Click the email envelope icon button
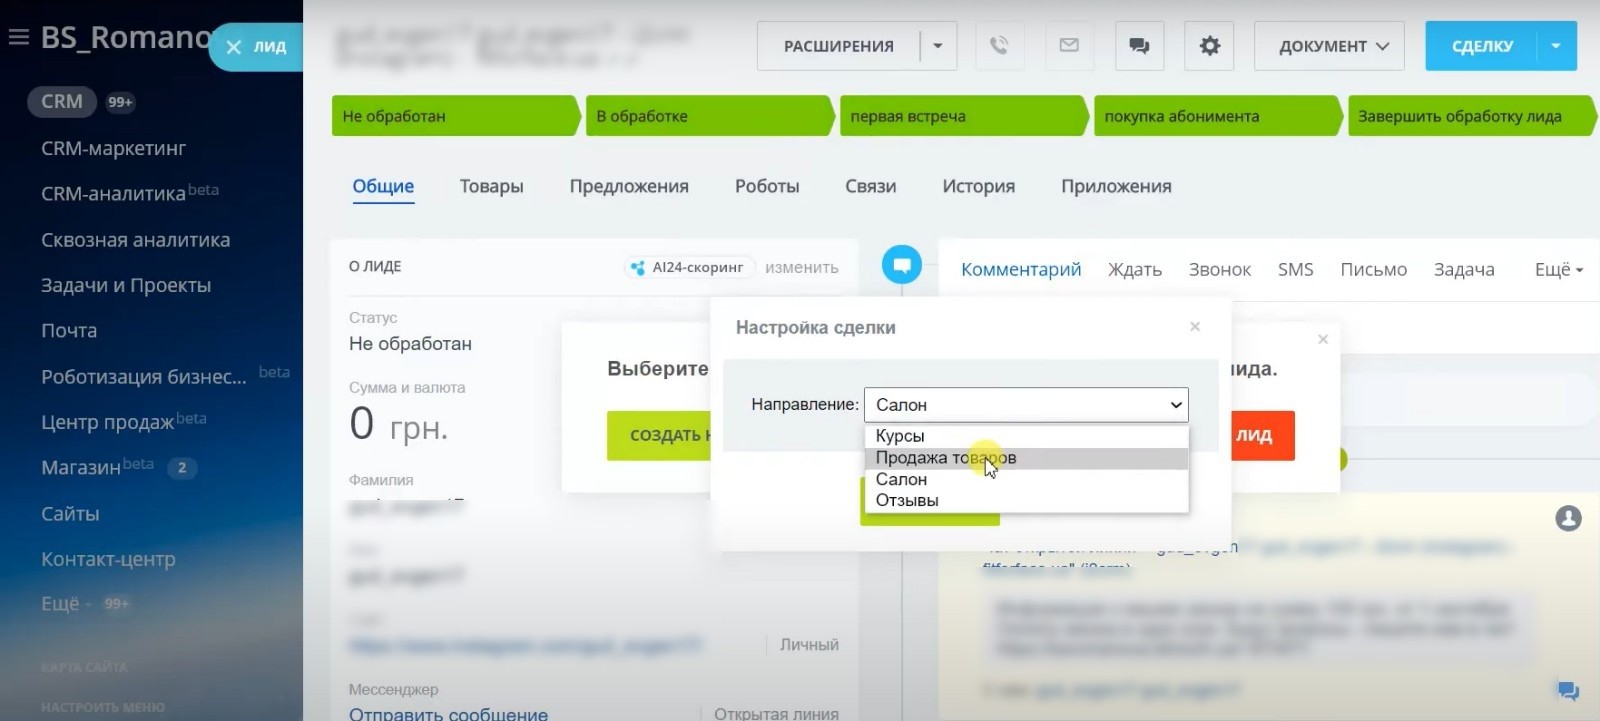The height and width of the screenshot is (721, 1600). pyautogui.click(x=1069, y=46)
